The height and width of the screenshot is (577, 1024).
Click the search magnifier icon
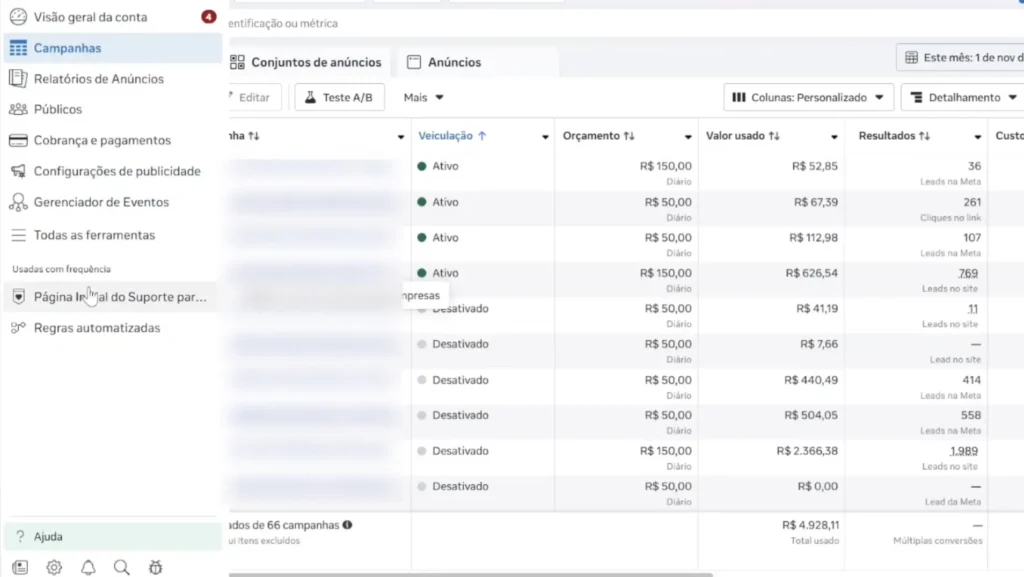pos(121,567)
